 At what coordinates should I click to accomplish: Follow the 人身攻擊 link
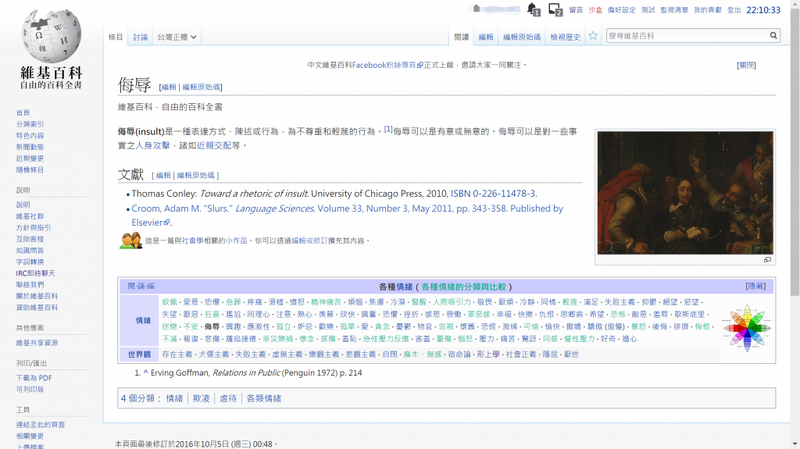[152, 145]
